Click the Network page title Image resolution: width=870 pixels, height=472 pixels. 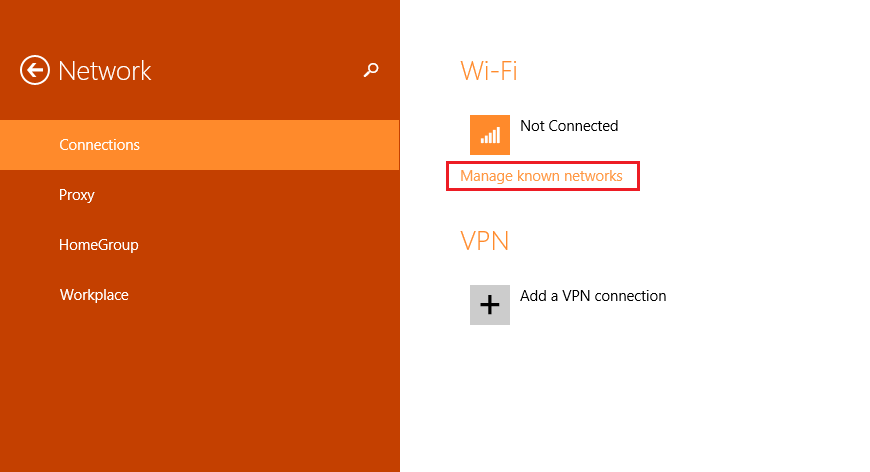(x=104, y=71)
